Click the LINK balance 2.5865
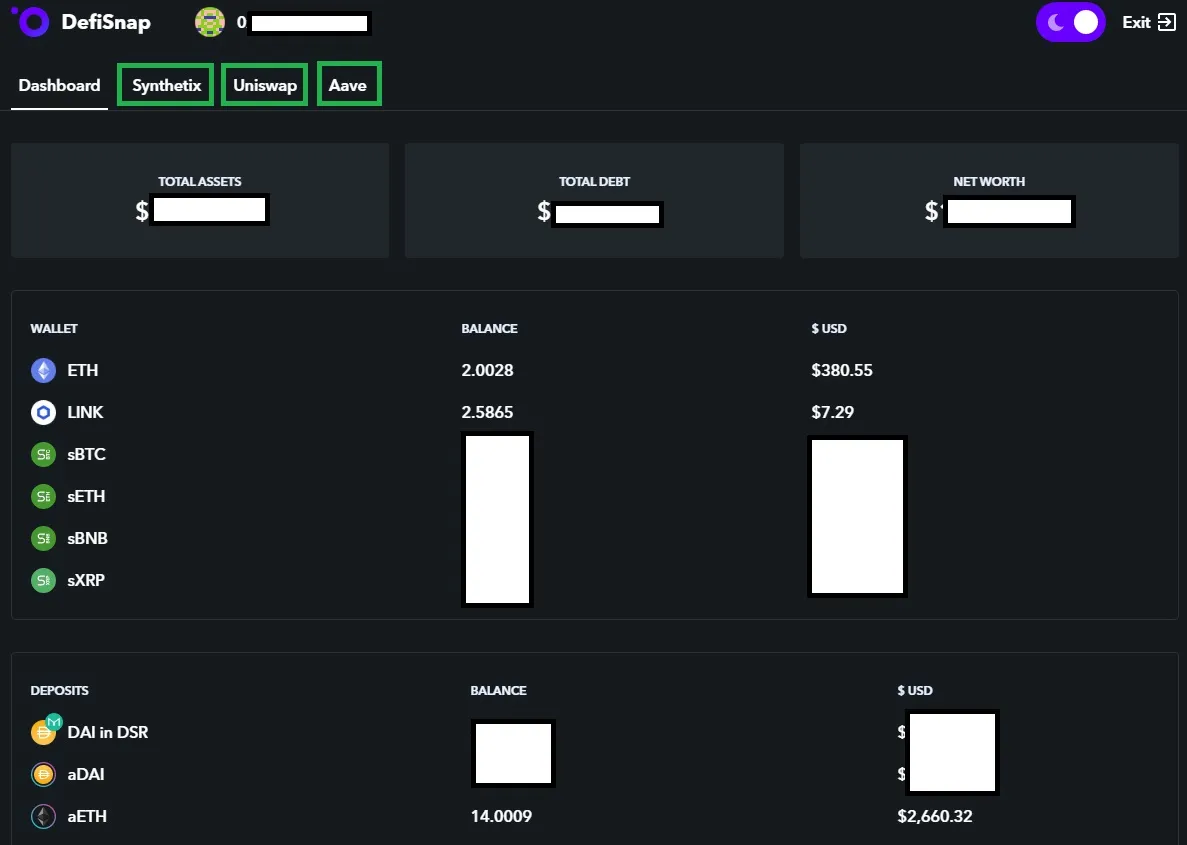The width and height of the screenshot is (1187, 845). 488,412
